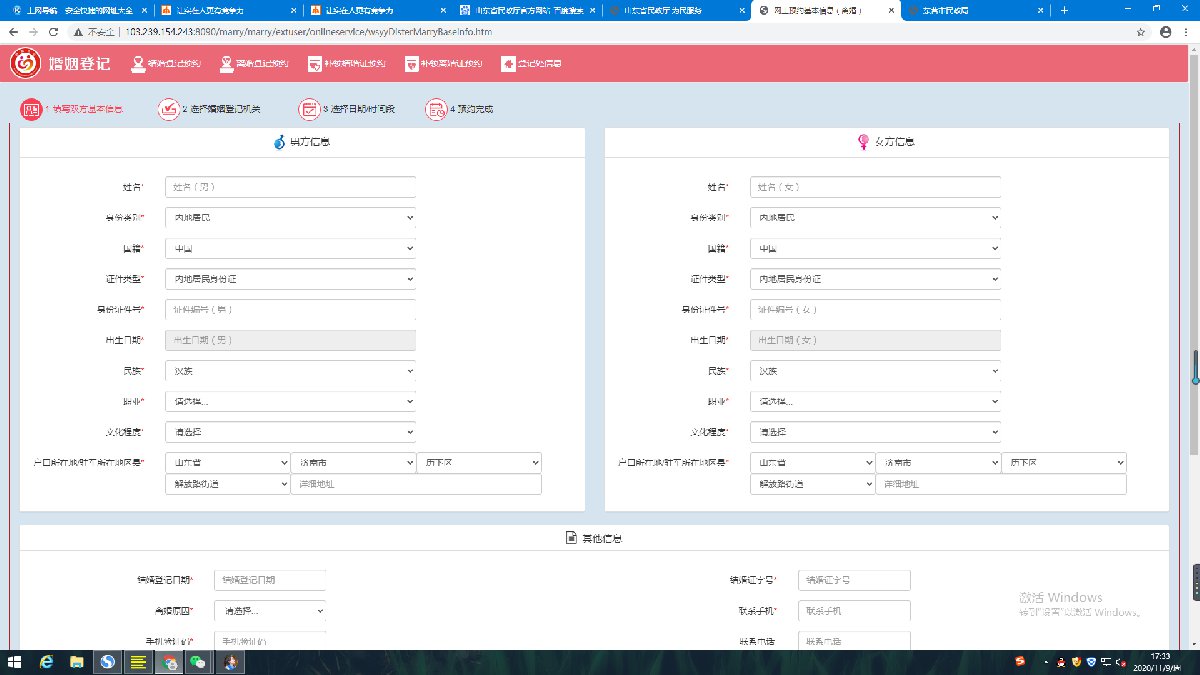The height and width of the screenshot is (675, 1200).
Task: Open the female province dropdown showing 山东省
Action: pyautogui.click(x=813, y=463)
